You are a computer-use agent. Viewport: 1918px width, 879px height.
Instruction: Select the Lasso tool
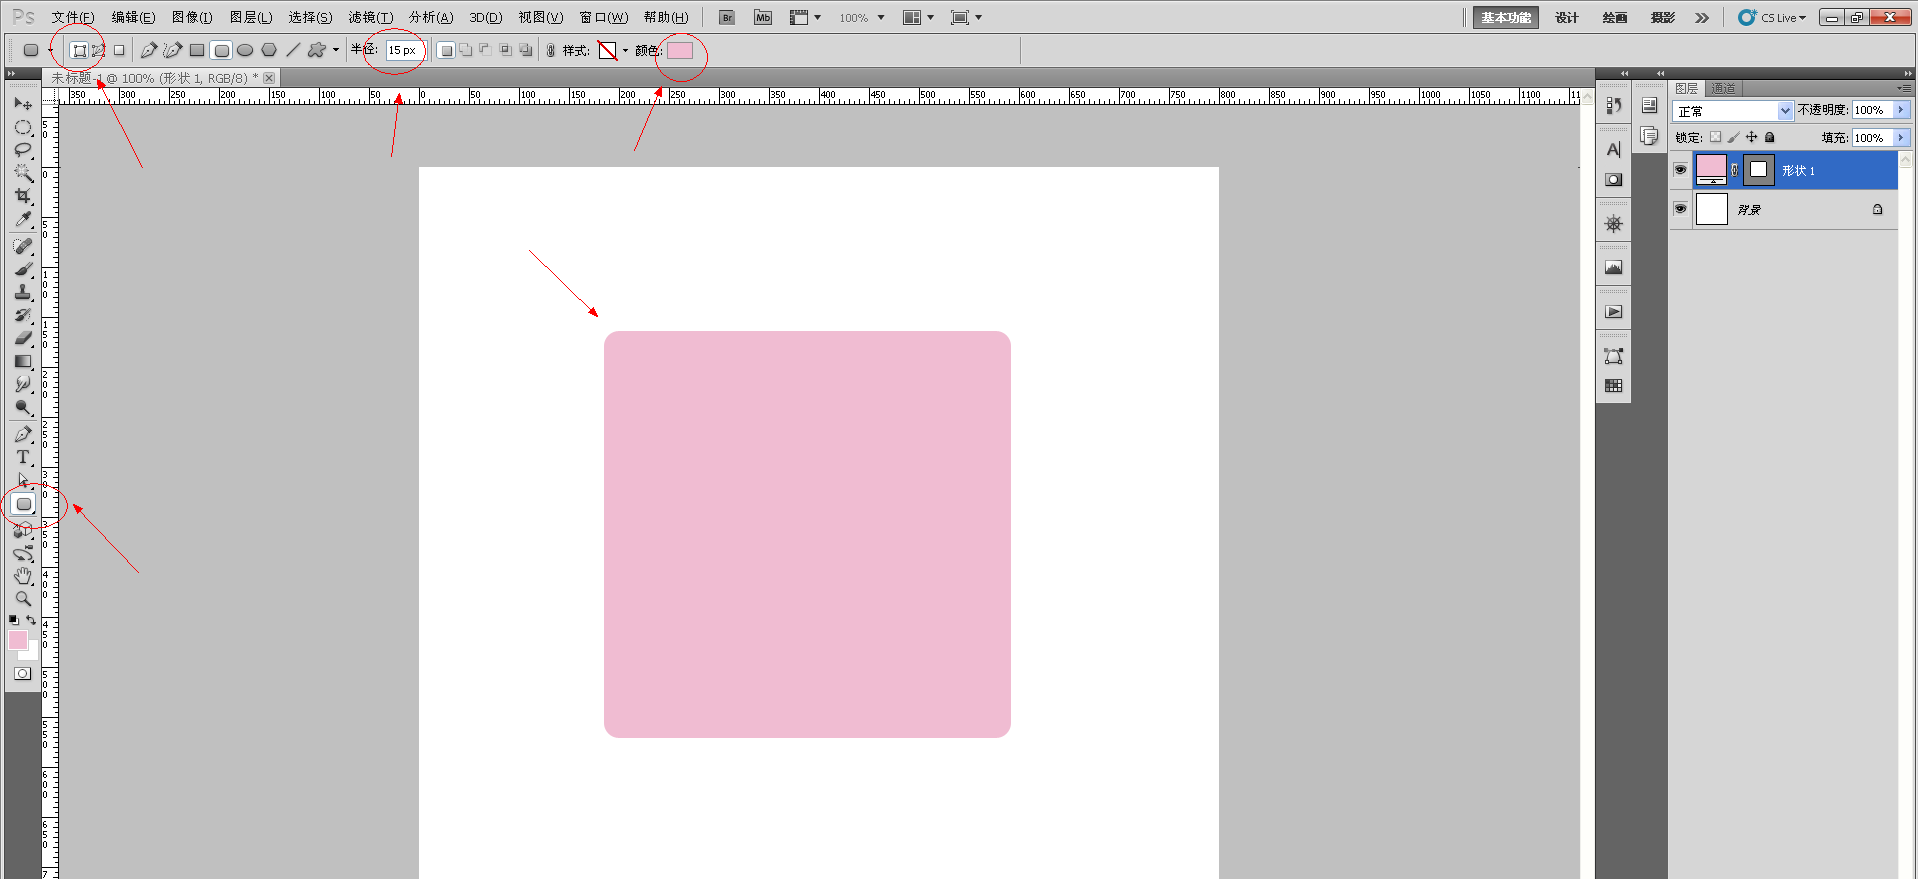pyautogui.click(x=23, y=150)
